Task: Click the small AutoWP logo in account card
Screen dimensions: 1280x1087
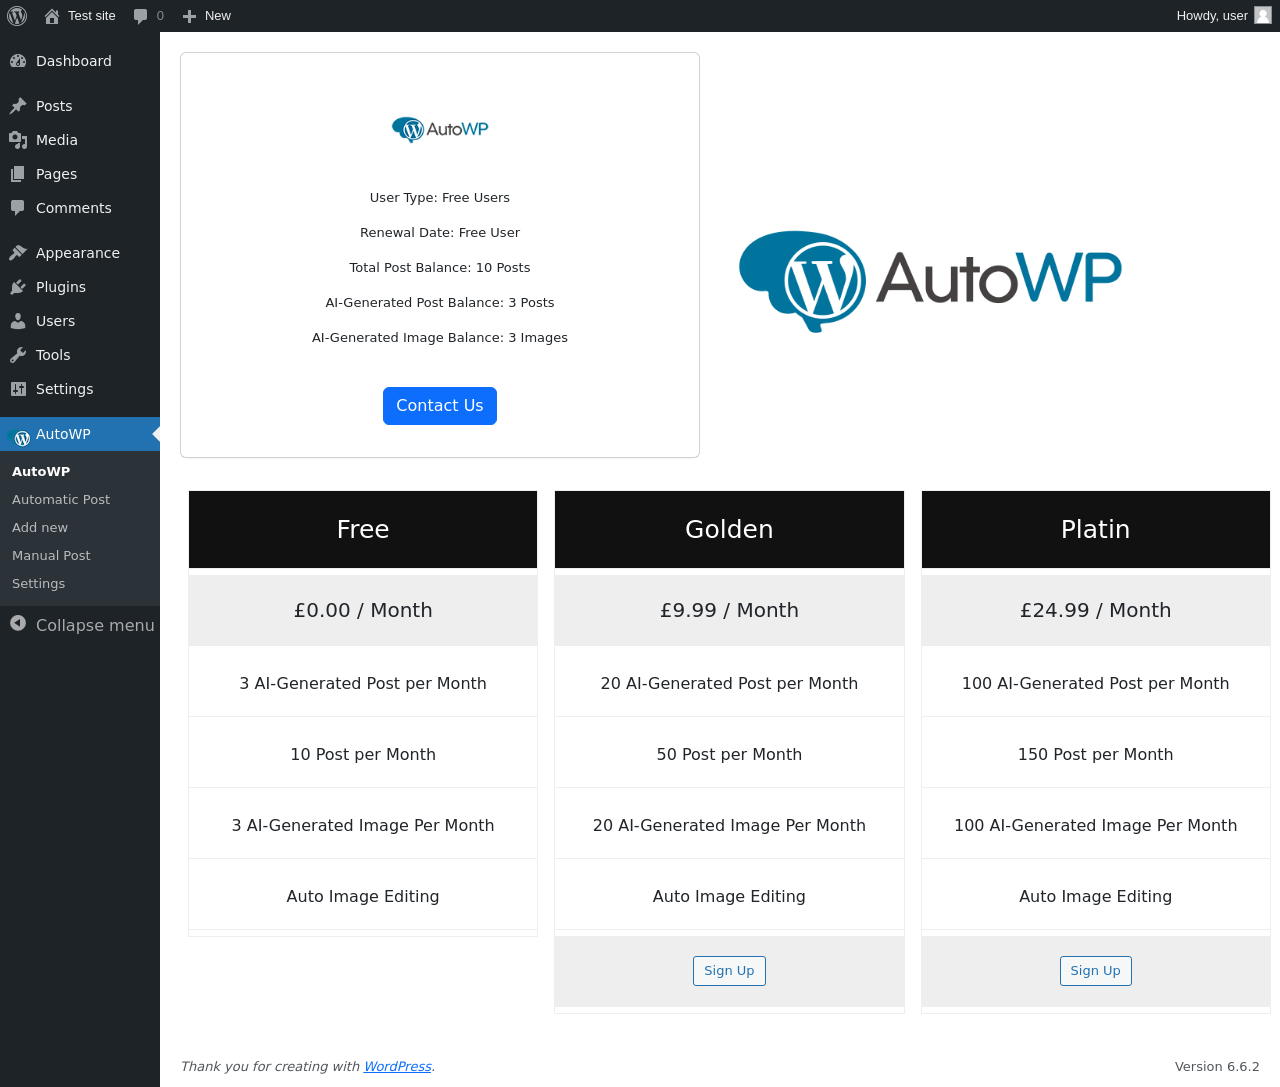Action: coord(440,129)
